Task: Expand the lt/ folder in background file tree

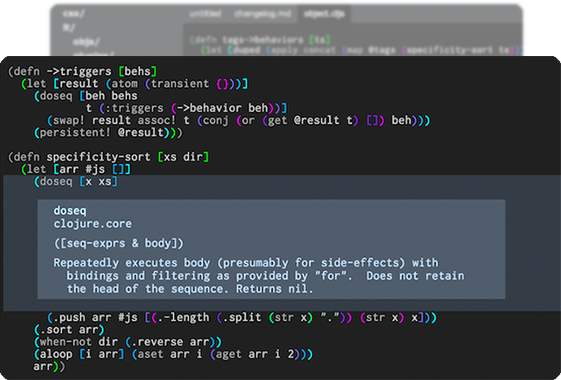Action: (x=69, y=28)
